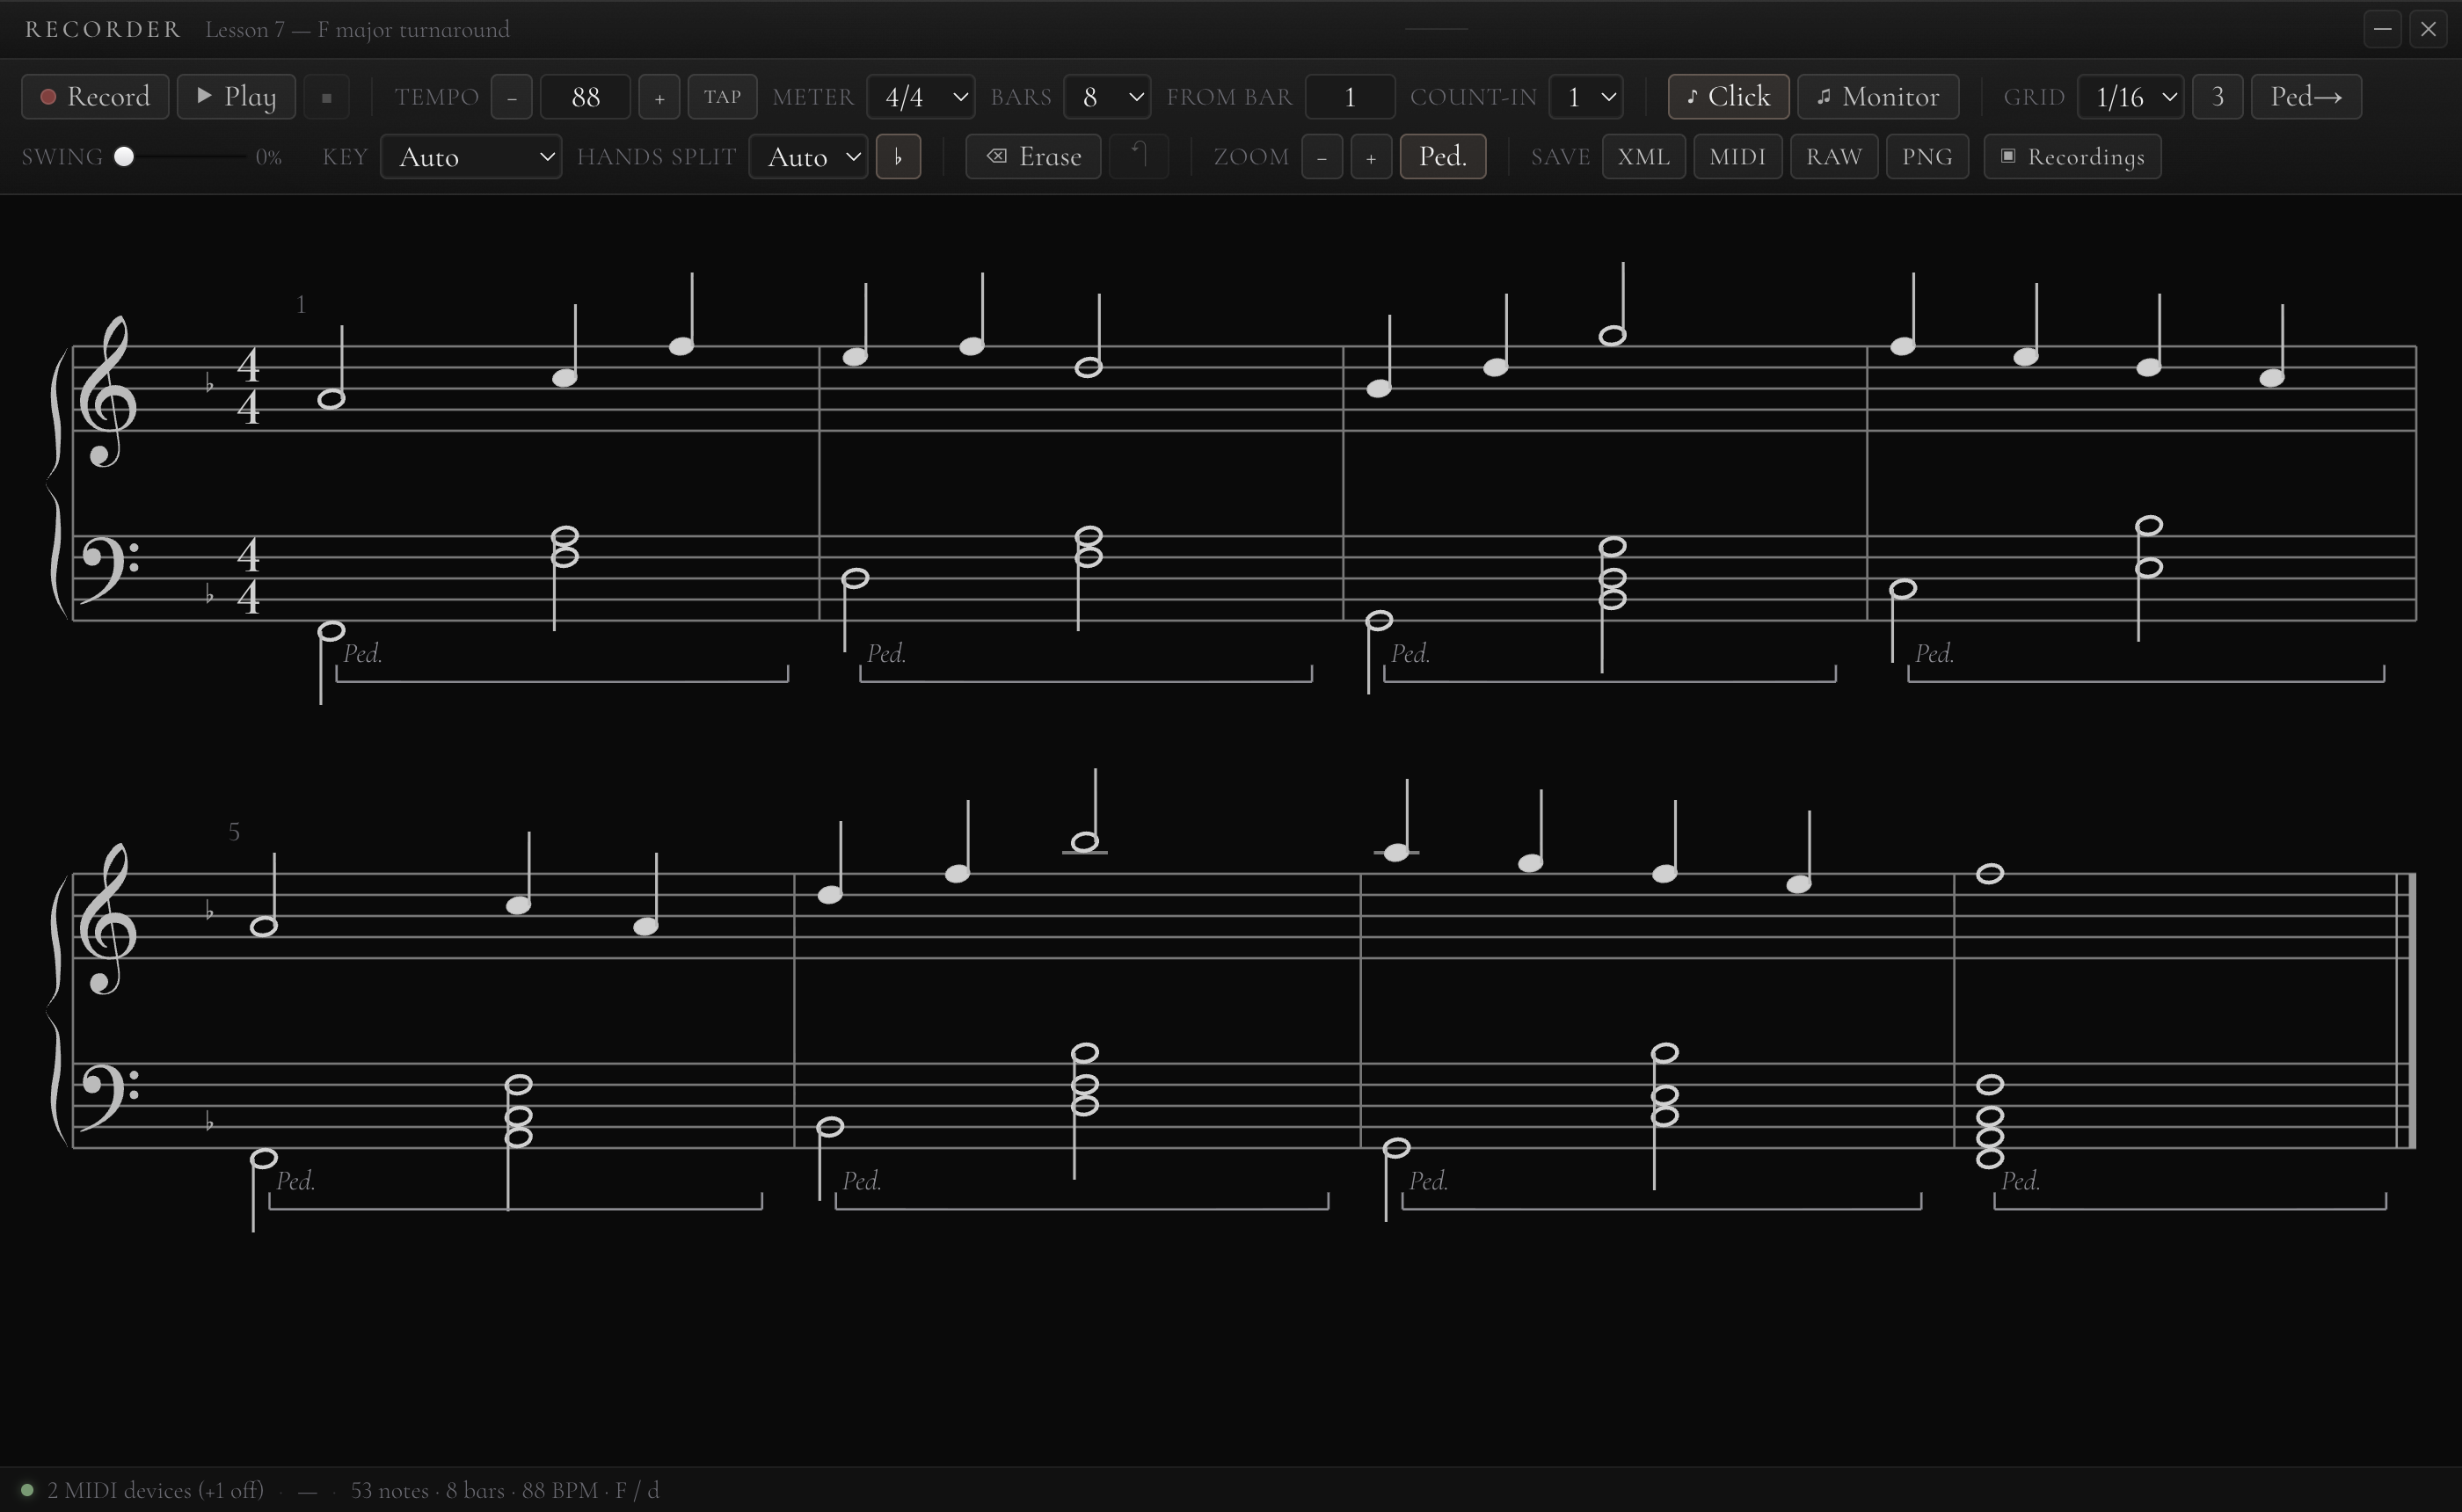Edit the From Bar field
This screenshot has height=1512, width=2462.
click(x=1350, y=97)
